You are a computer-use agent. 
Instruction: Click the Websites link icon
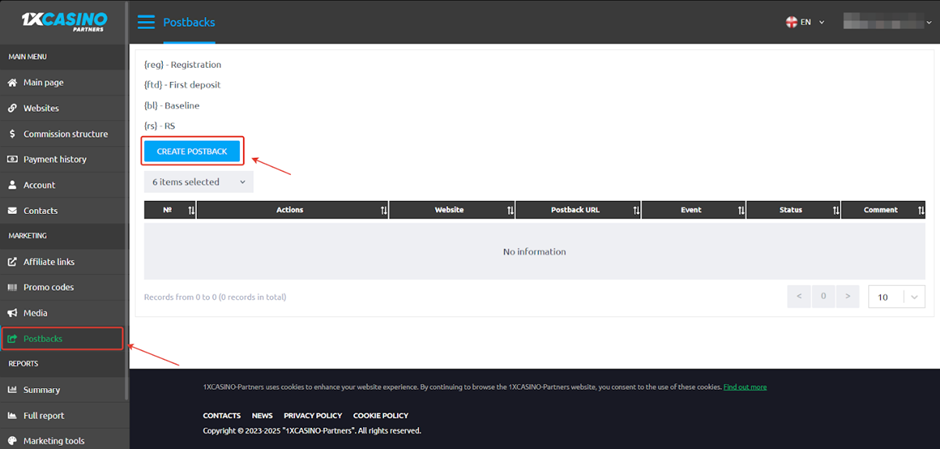13,108
